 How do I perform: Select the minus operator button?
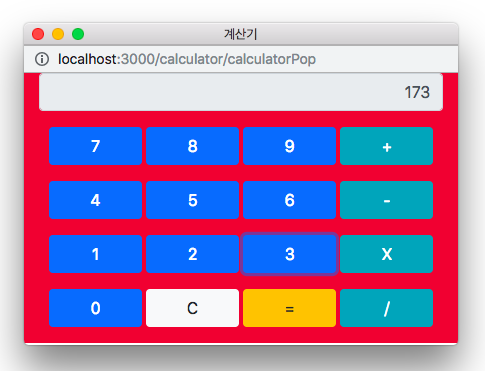386,200
